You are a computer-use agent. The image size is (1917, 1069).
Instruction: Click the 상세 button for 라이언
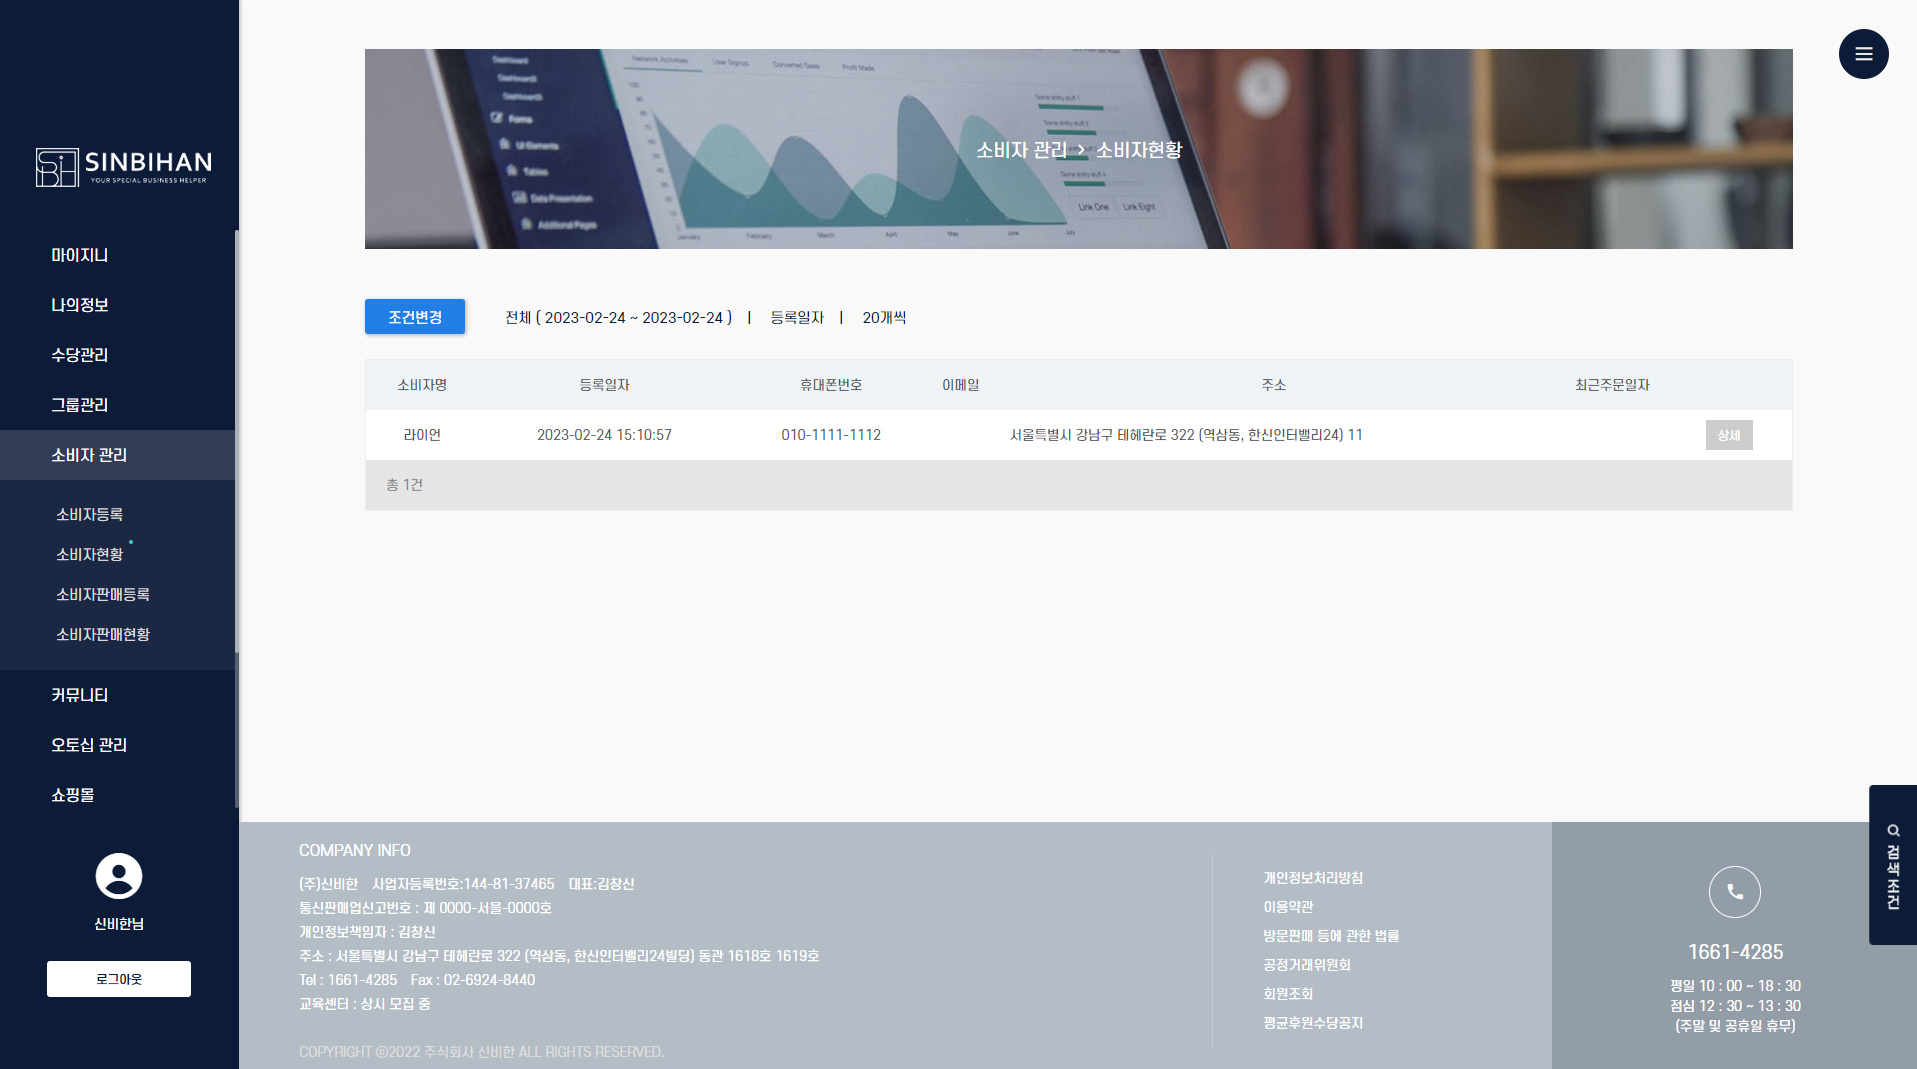1729,435
